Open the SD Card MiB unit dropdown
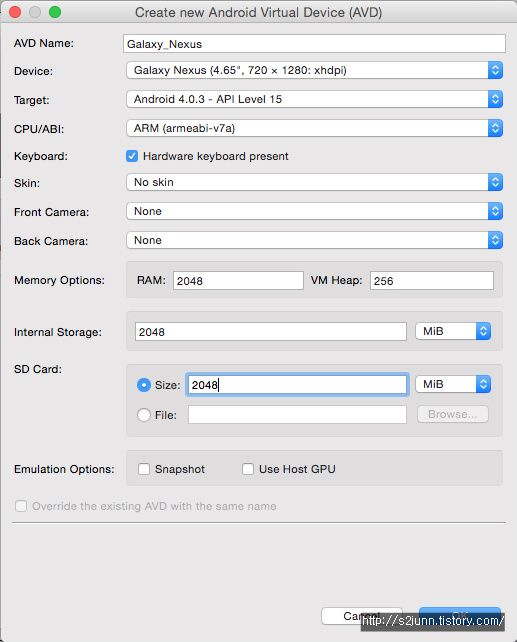Viewport: 517px width, 642px height. click(x=453, y=384)
